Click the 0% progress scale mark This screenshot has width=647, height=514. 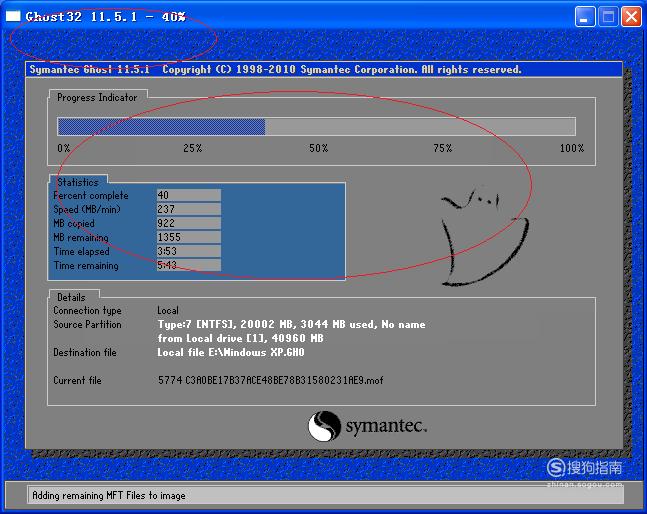pos(64,148)
